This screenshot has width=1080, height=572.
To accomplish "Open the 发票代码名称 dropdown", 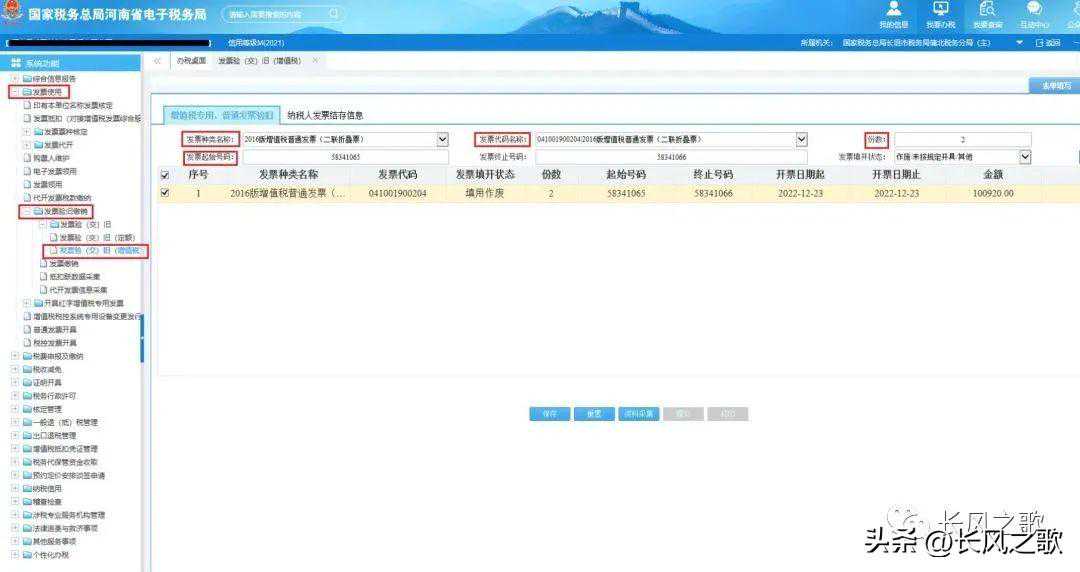I will pyautogui.click(x=801, y=140).
